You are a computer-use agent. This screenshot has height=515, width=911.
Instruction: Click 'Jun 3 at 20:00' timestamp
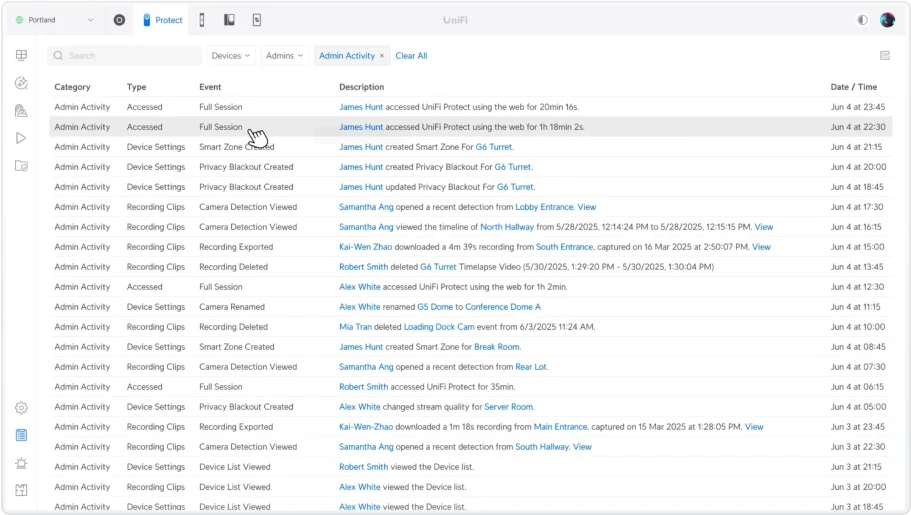858,487
